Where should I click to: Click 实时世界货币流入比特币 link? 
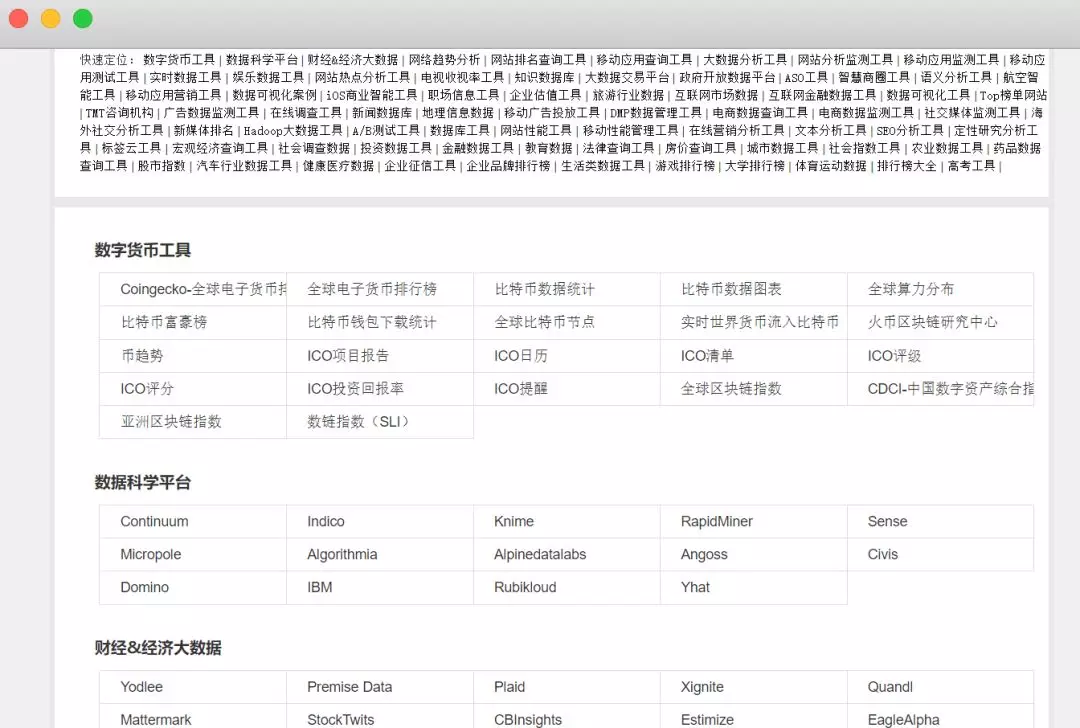coord(760,322)
